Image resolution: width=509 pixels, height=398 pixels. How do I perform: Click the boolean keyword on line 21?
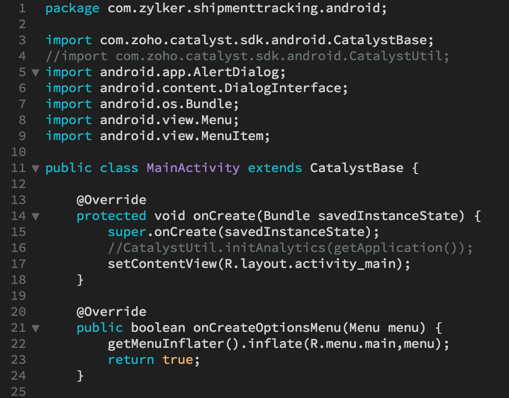pos(158,328)
